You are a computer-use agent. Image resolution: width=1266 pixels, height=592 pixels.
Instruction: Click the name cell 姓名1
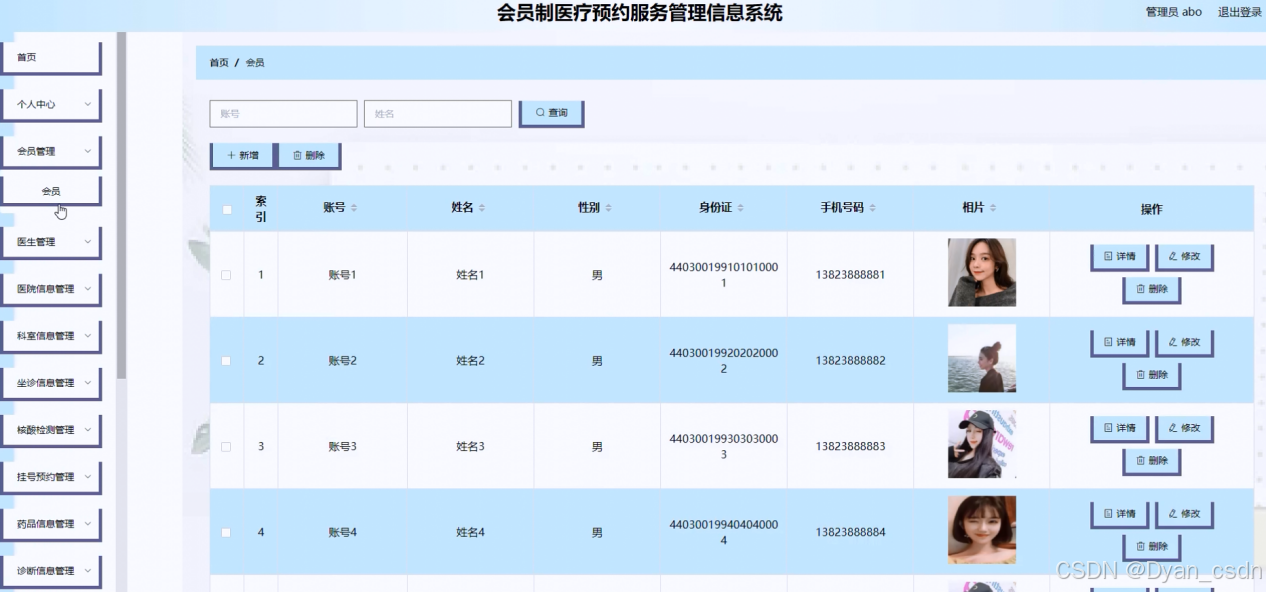(x=470, y=275)
